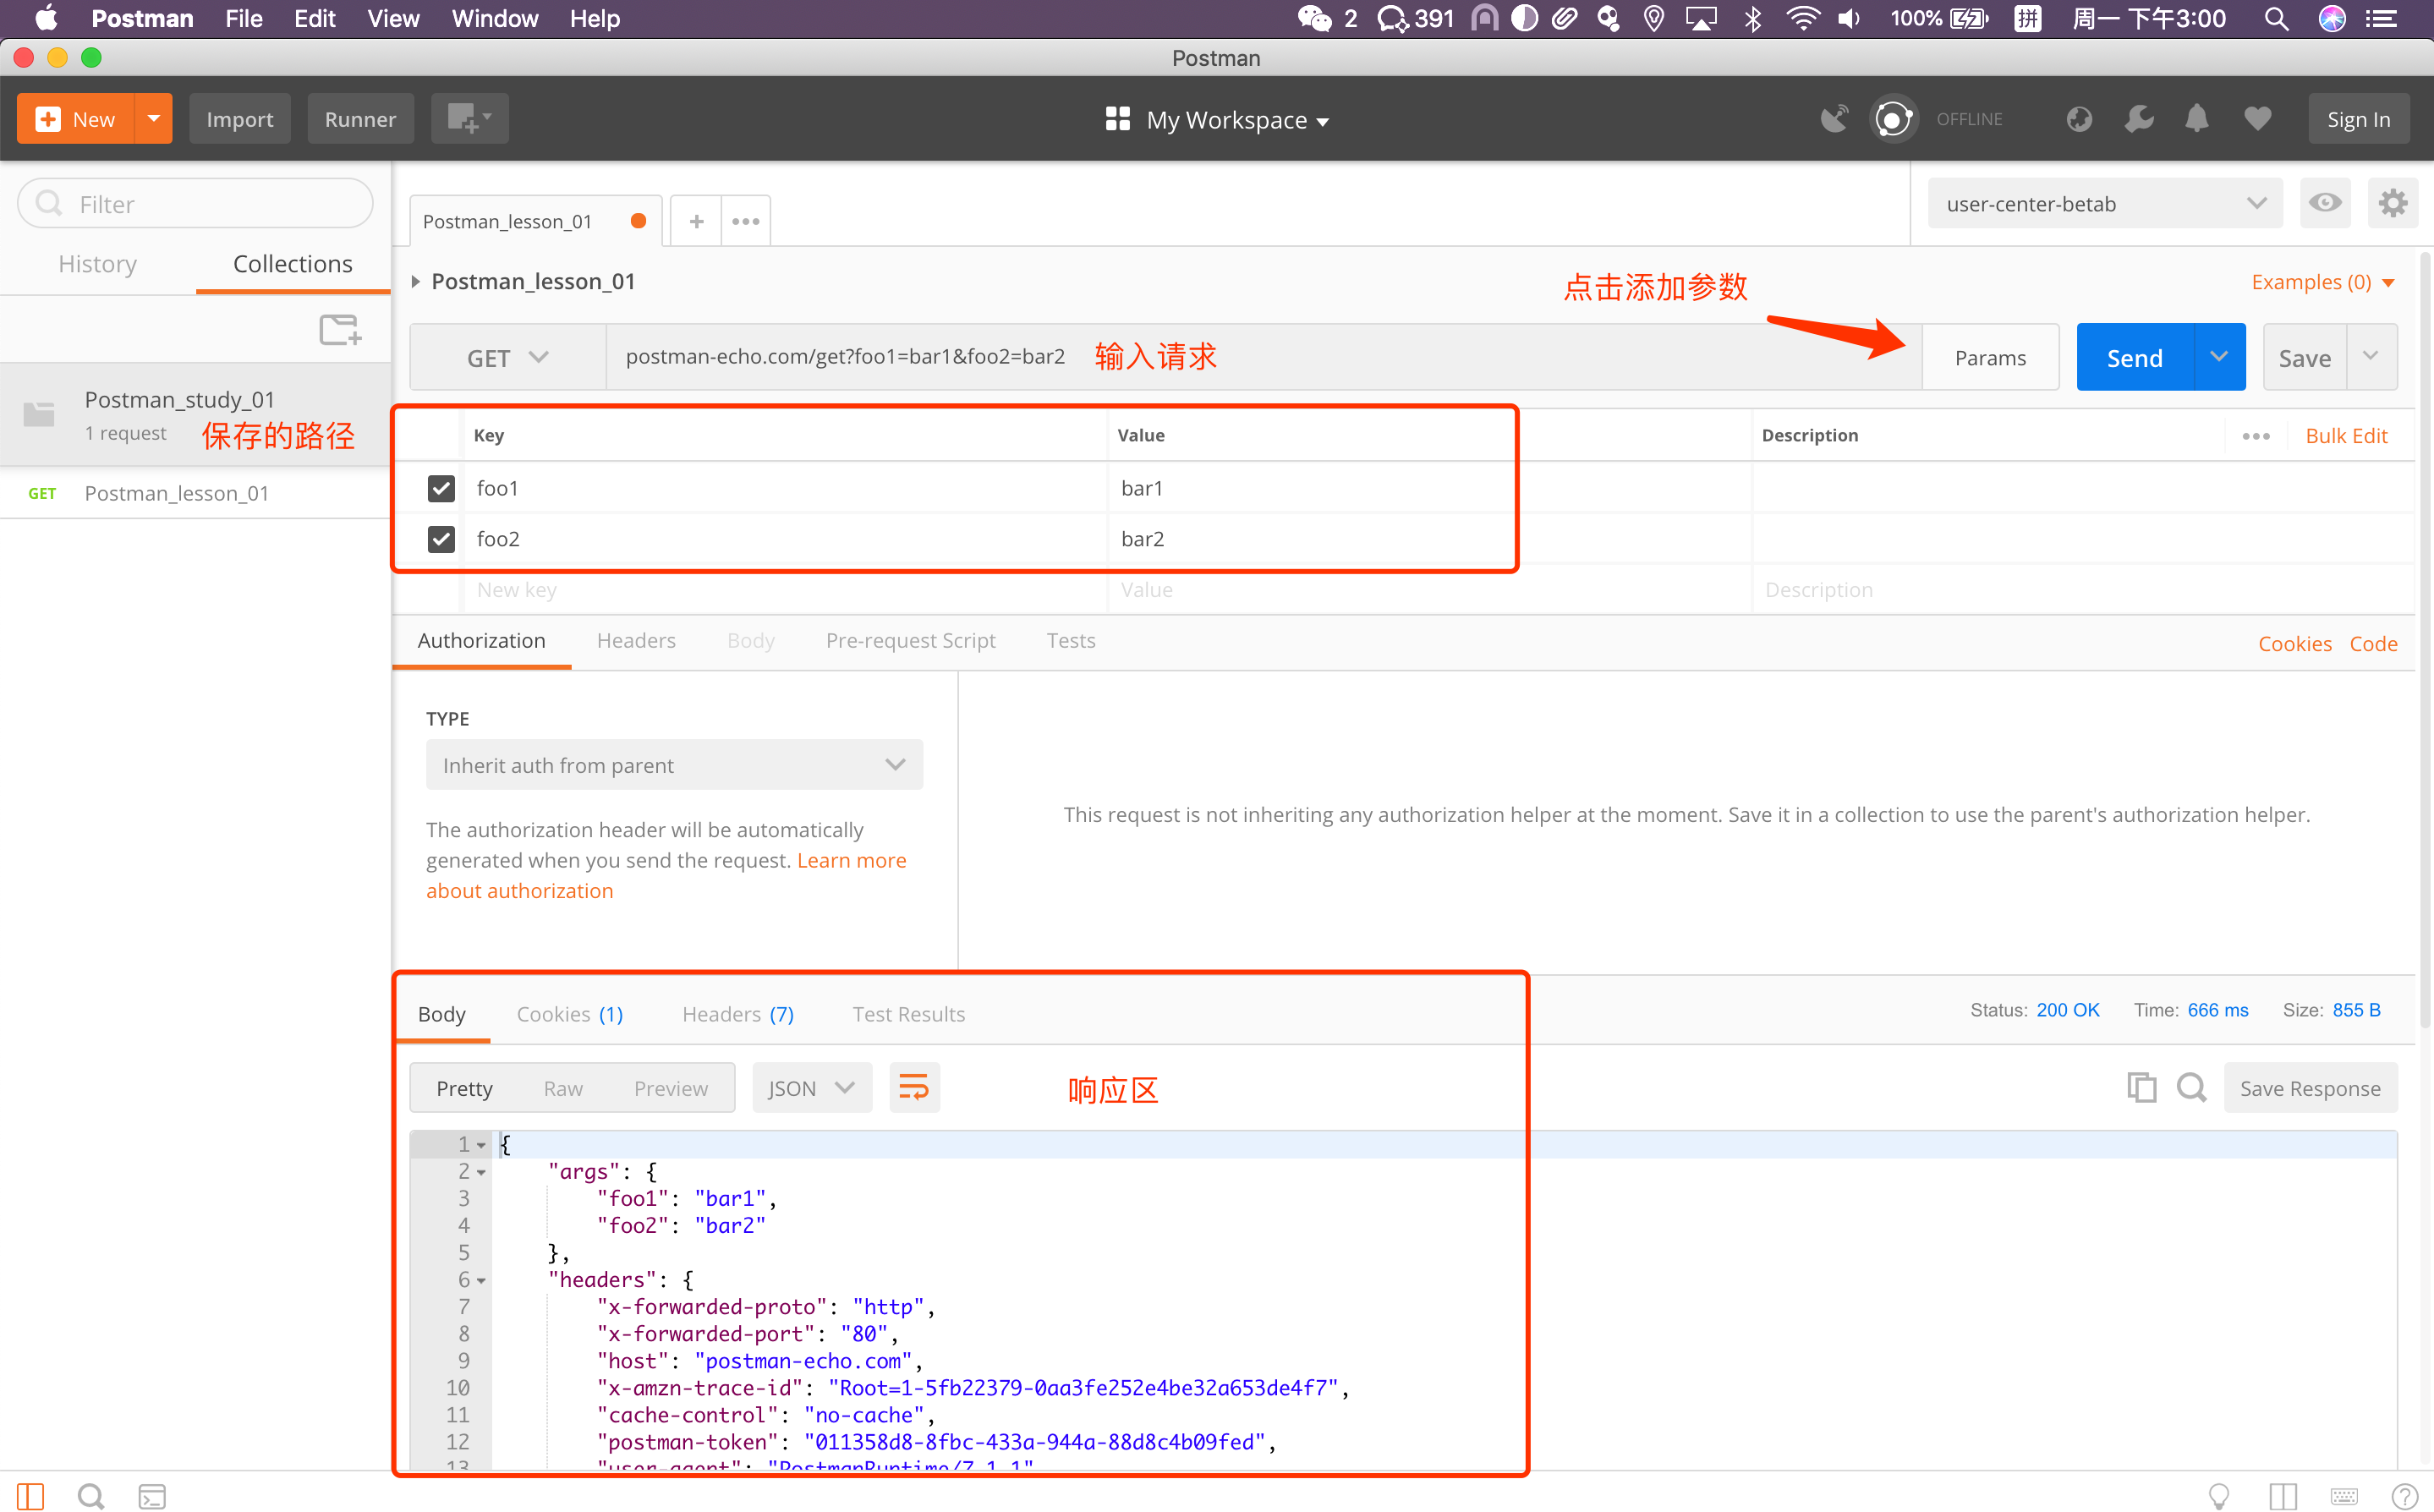The height and width of the screenshot is (1512, 2434).
Task: Click the Postman_study_01 collection folder icon
Action: [39, 413]
